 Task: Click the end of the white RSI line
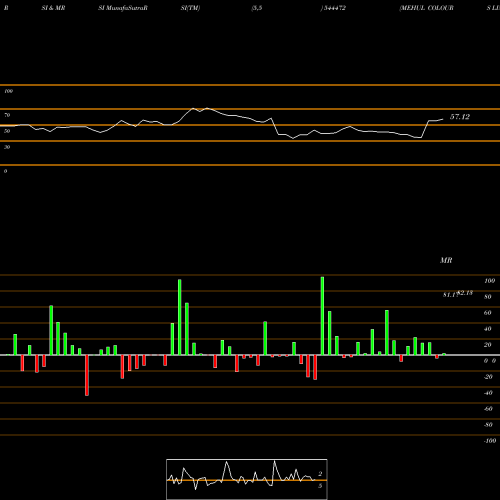click(443, 119)
